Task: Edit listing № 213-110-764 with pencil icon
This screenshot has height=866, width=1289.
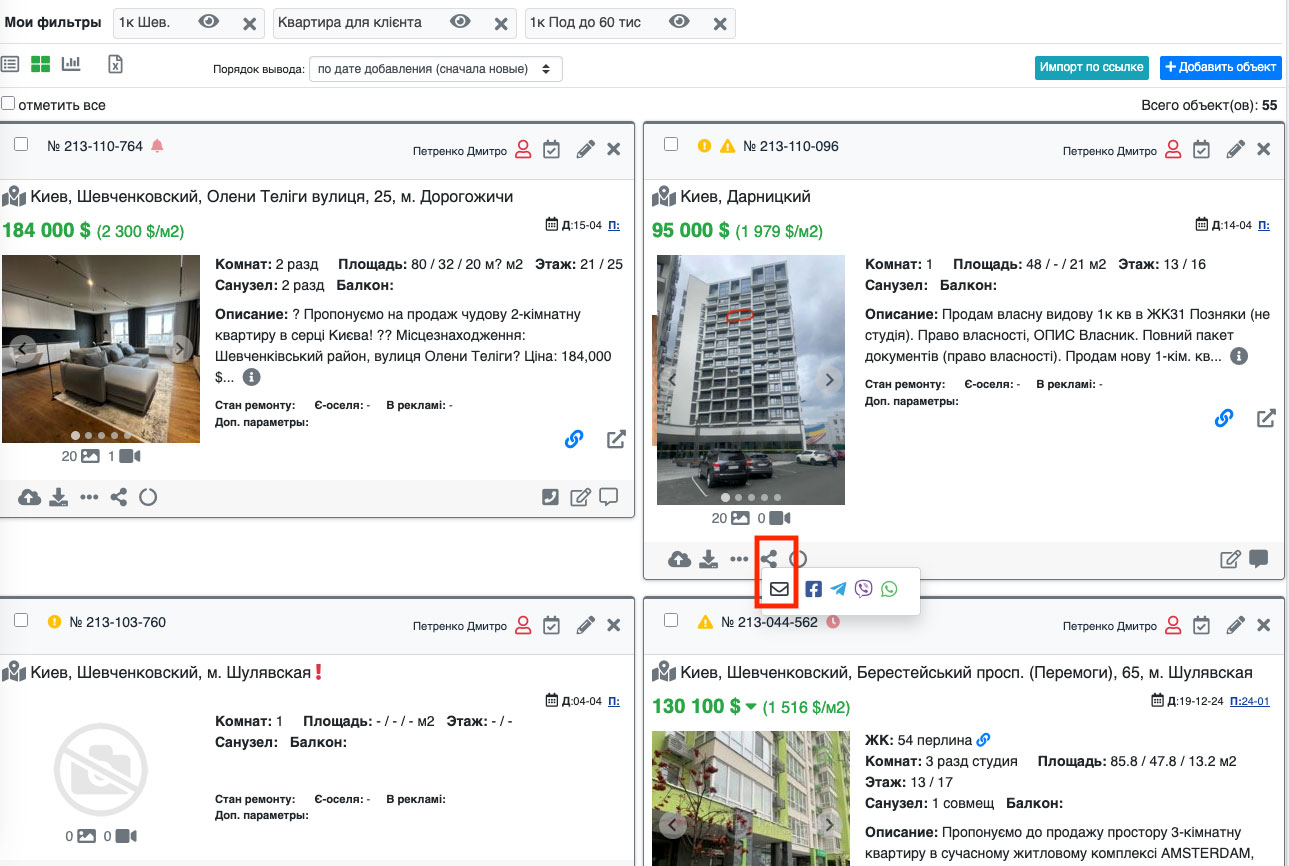Action: click(x=586, y=150)
